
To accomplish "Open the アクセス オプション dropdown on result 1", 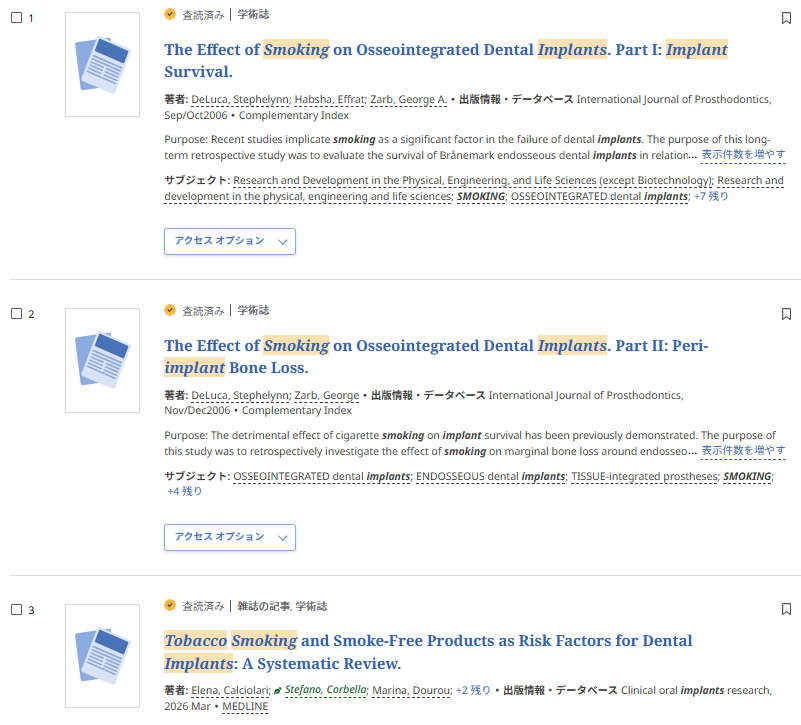I will [x=229, y=241].
